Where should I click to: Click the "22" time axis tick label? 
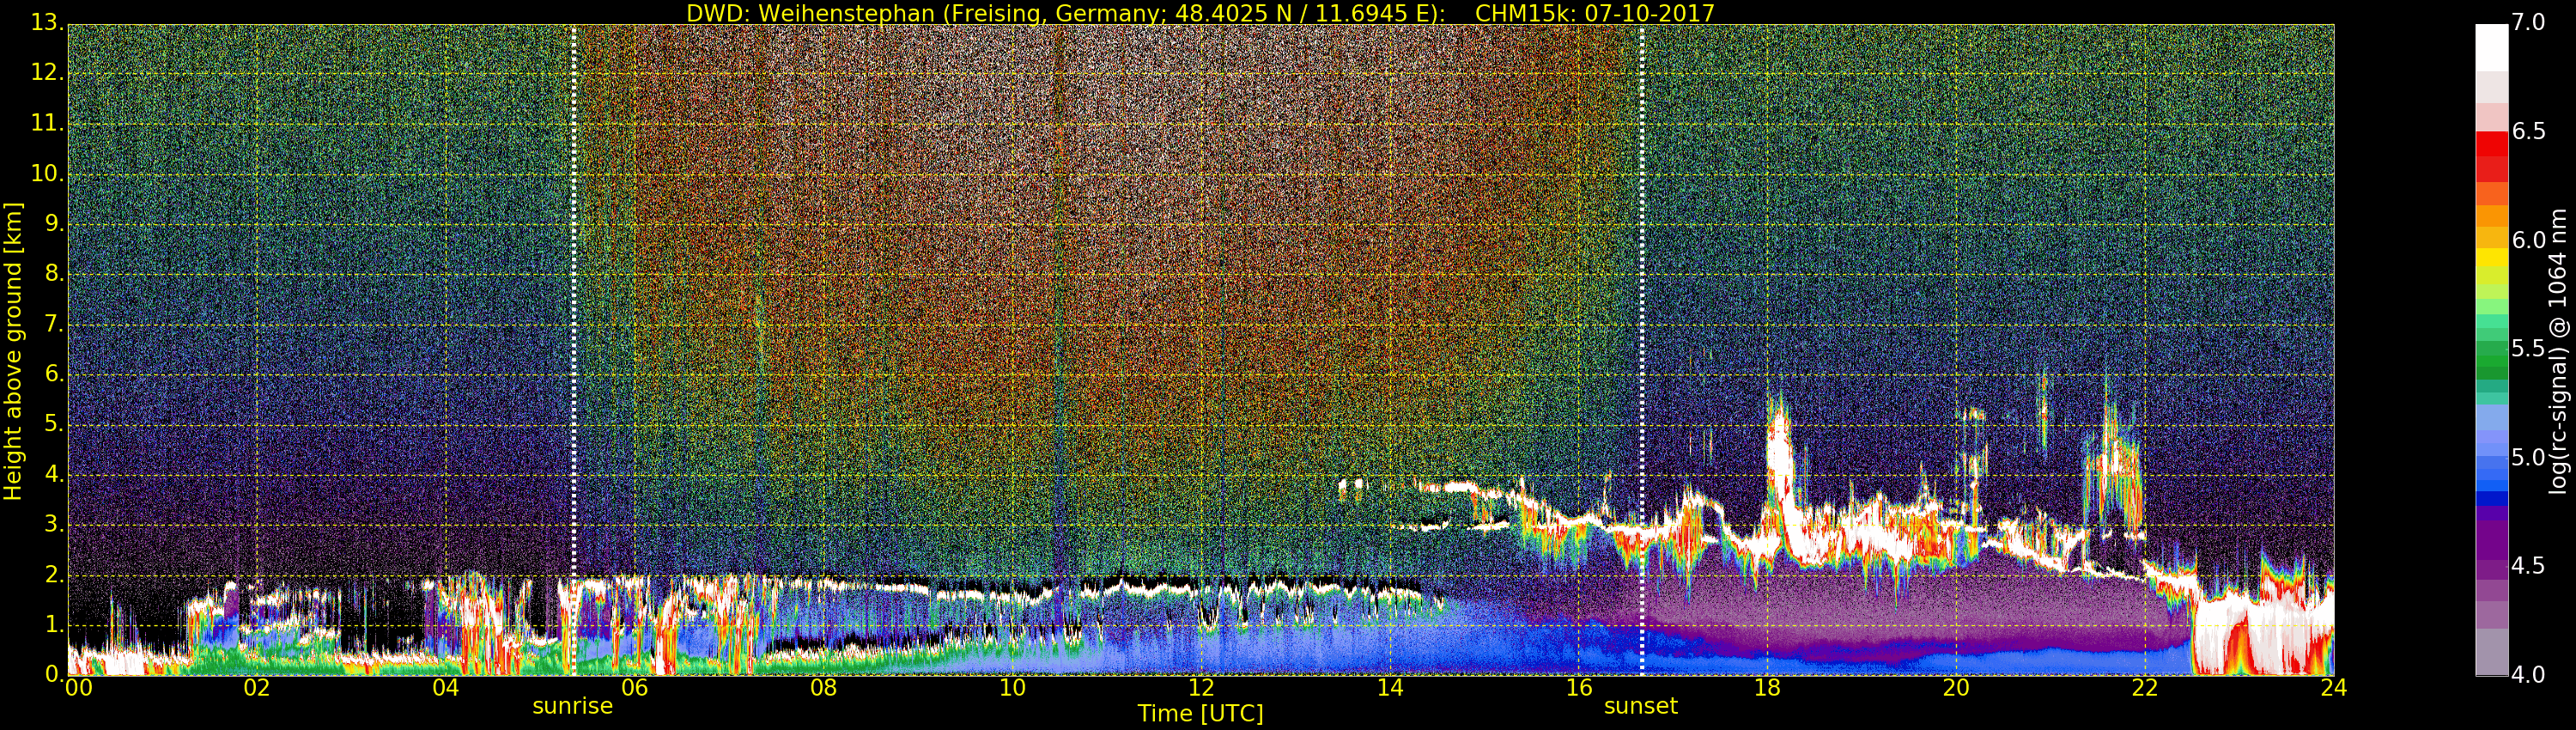(2145, 688)
